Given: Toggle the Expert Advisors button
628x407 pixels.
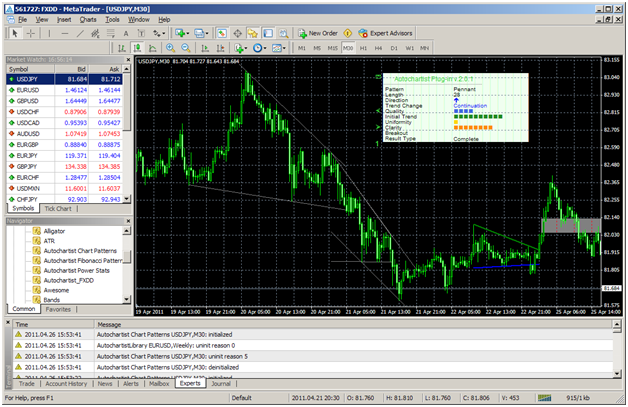Looking at the screenshot, I should [385, 33].
